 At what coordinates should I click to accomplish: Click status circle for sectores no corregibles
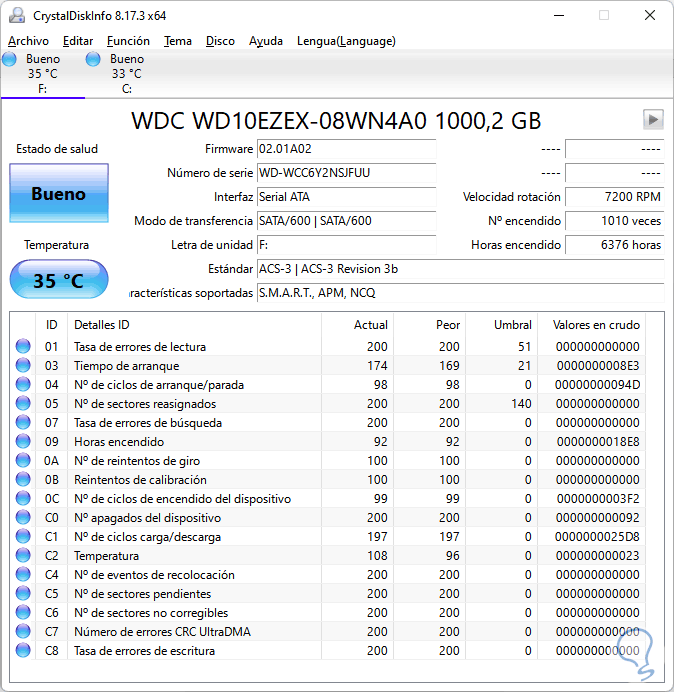coord(23,612)
